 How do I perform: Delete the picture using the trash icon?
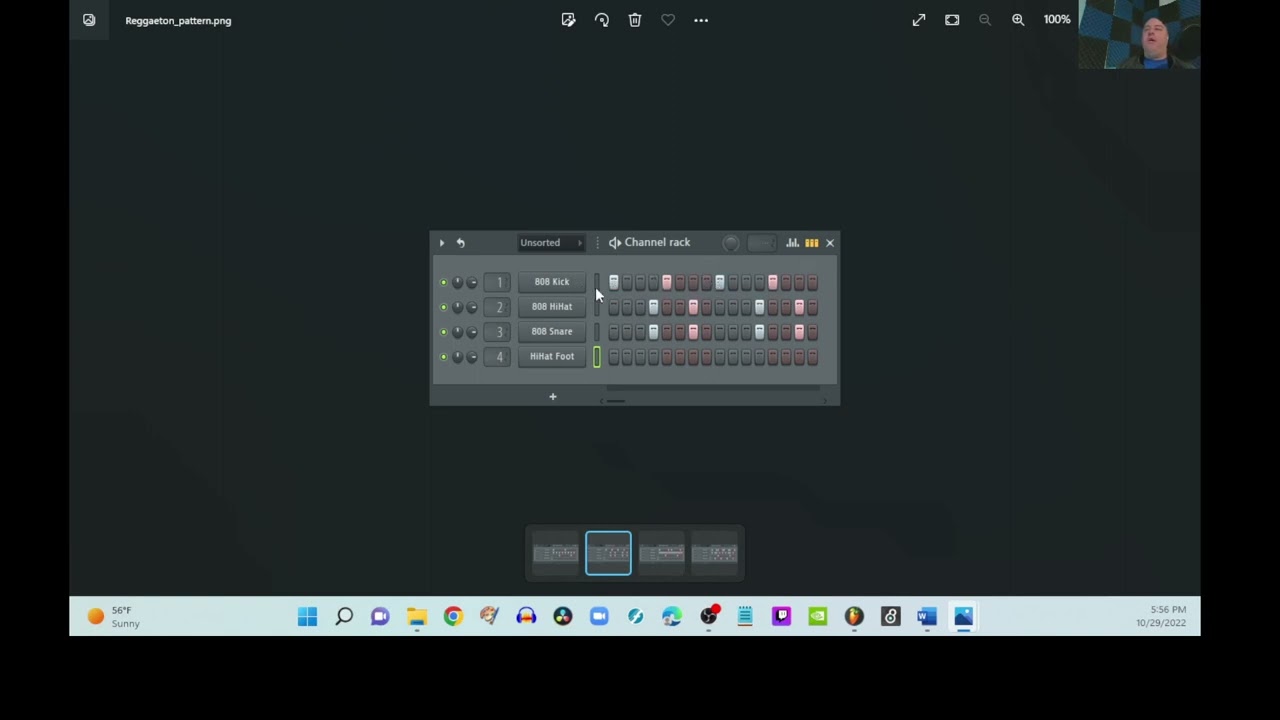pos(634,20)
